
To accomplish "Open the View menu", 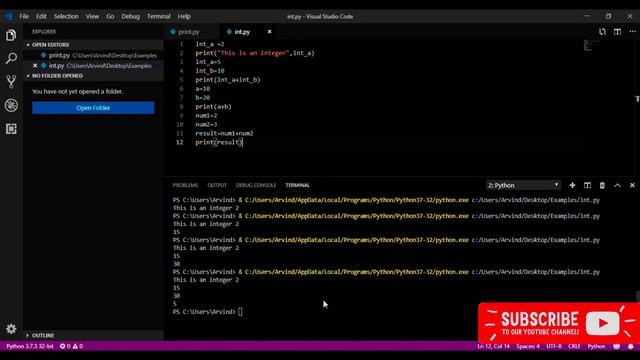I will [92, 16].
